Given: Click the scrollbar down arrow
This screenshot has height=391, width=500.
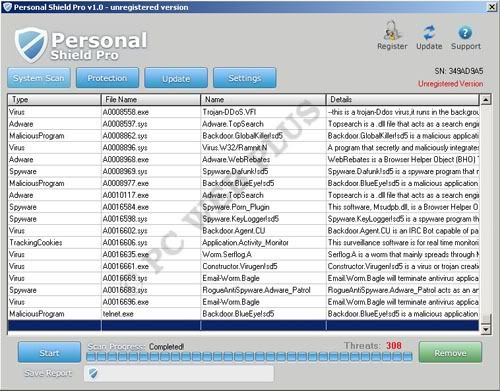Looking at the screenshot, I should 486,330.
